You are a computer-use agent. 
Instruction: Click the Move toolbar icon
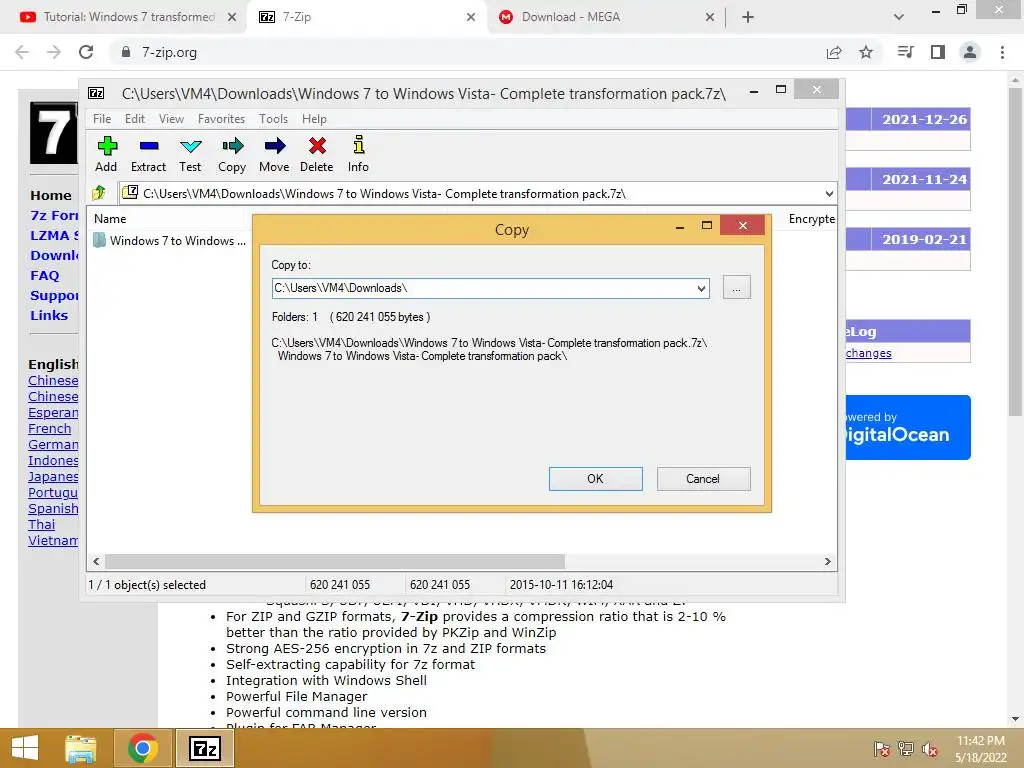click(x=274, y=153)
